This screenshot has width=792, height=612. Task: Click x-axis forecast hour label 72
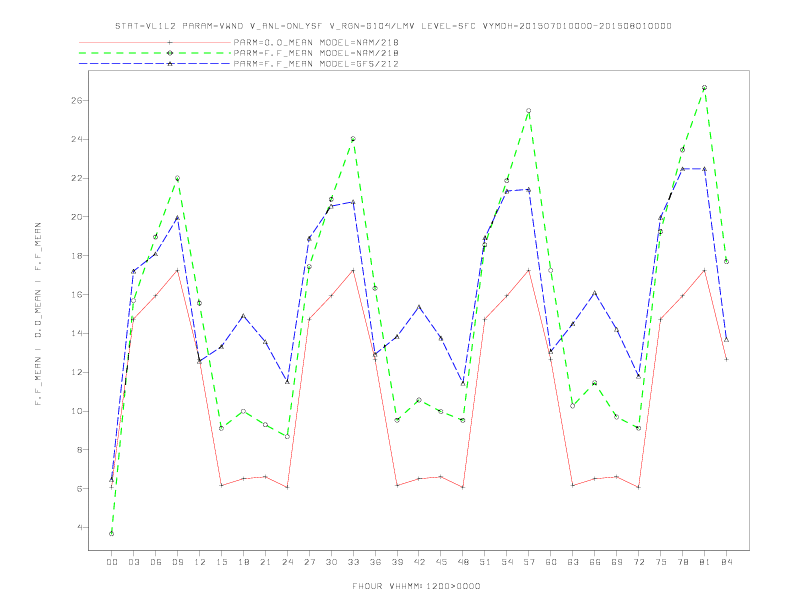(638, 562)
